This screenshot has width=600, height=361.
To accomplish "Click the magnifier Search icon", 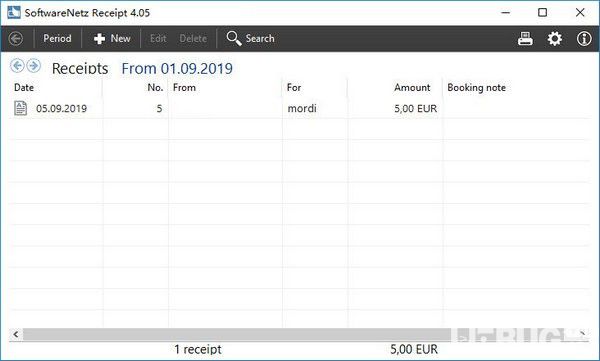I will pyautogui.click(x=233, y=39).
